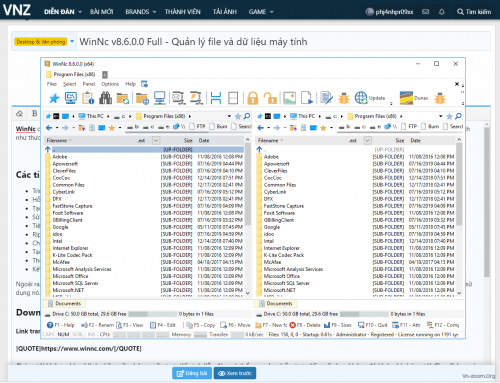Click the globe Update icon

361,98
